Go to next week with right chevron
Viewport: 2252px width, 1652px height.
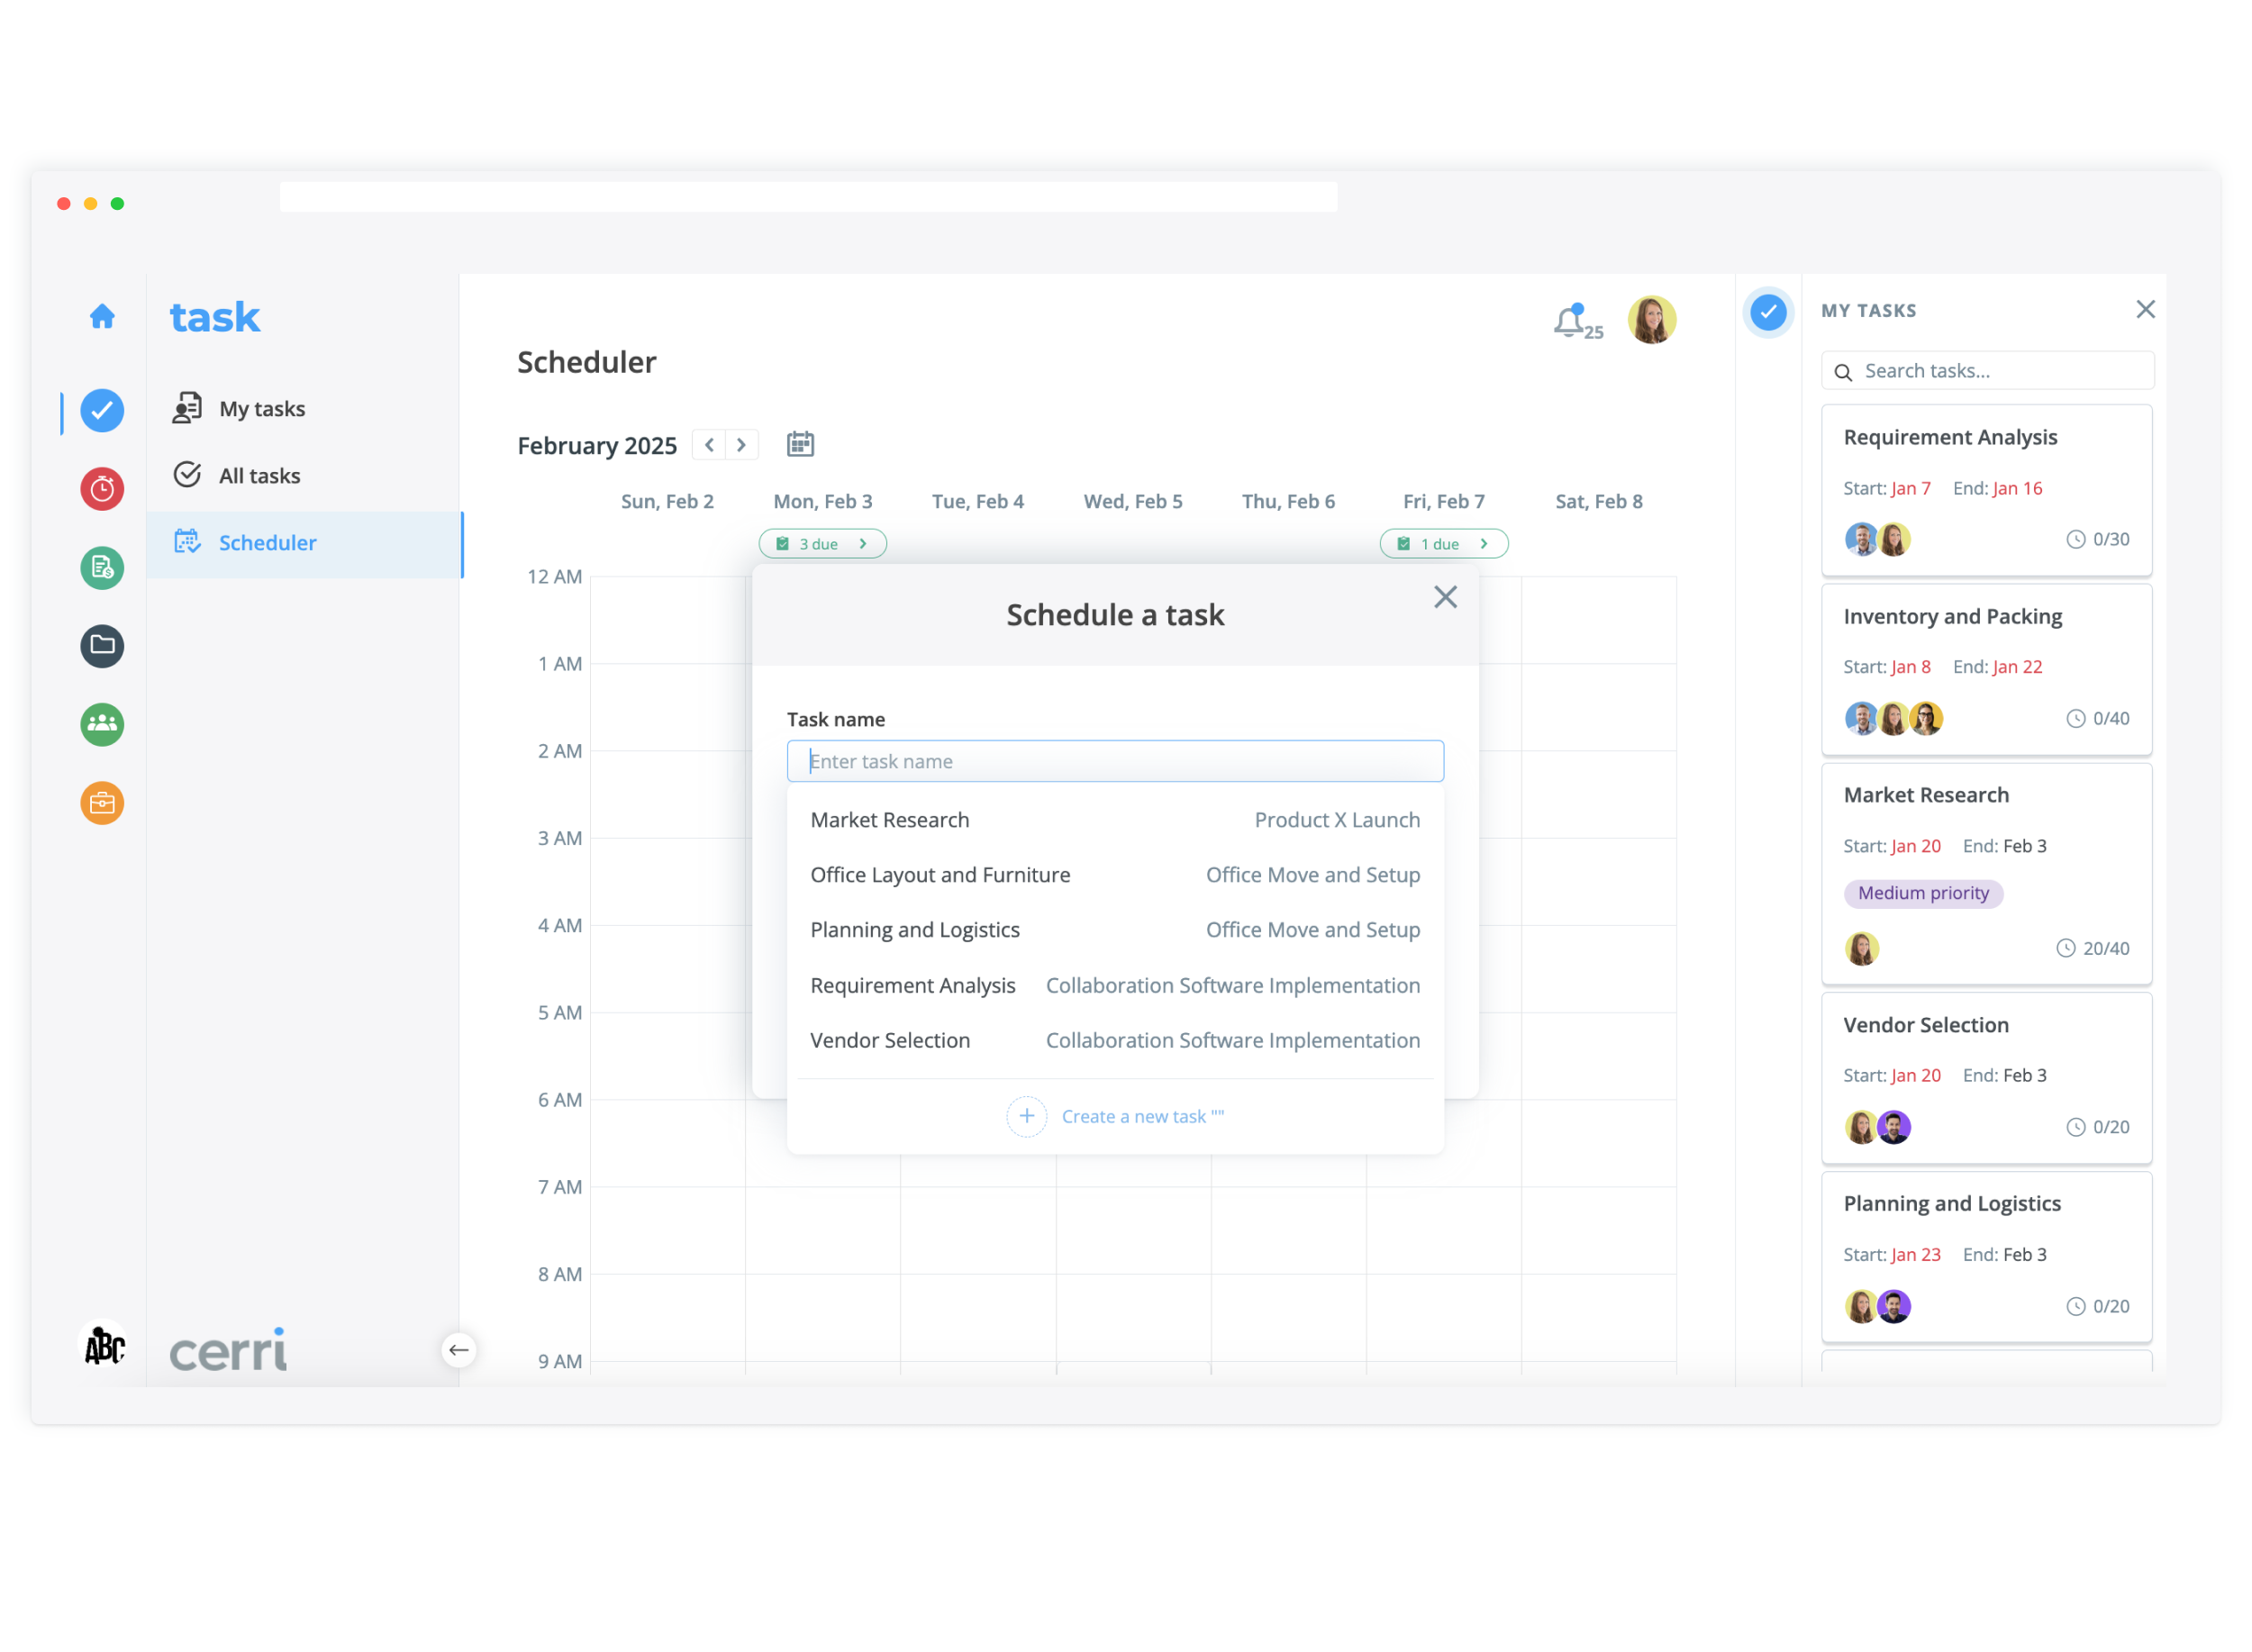click(741, 445)
